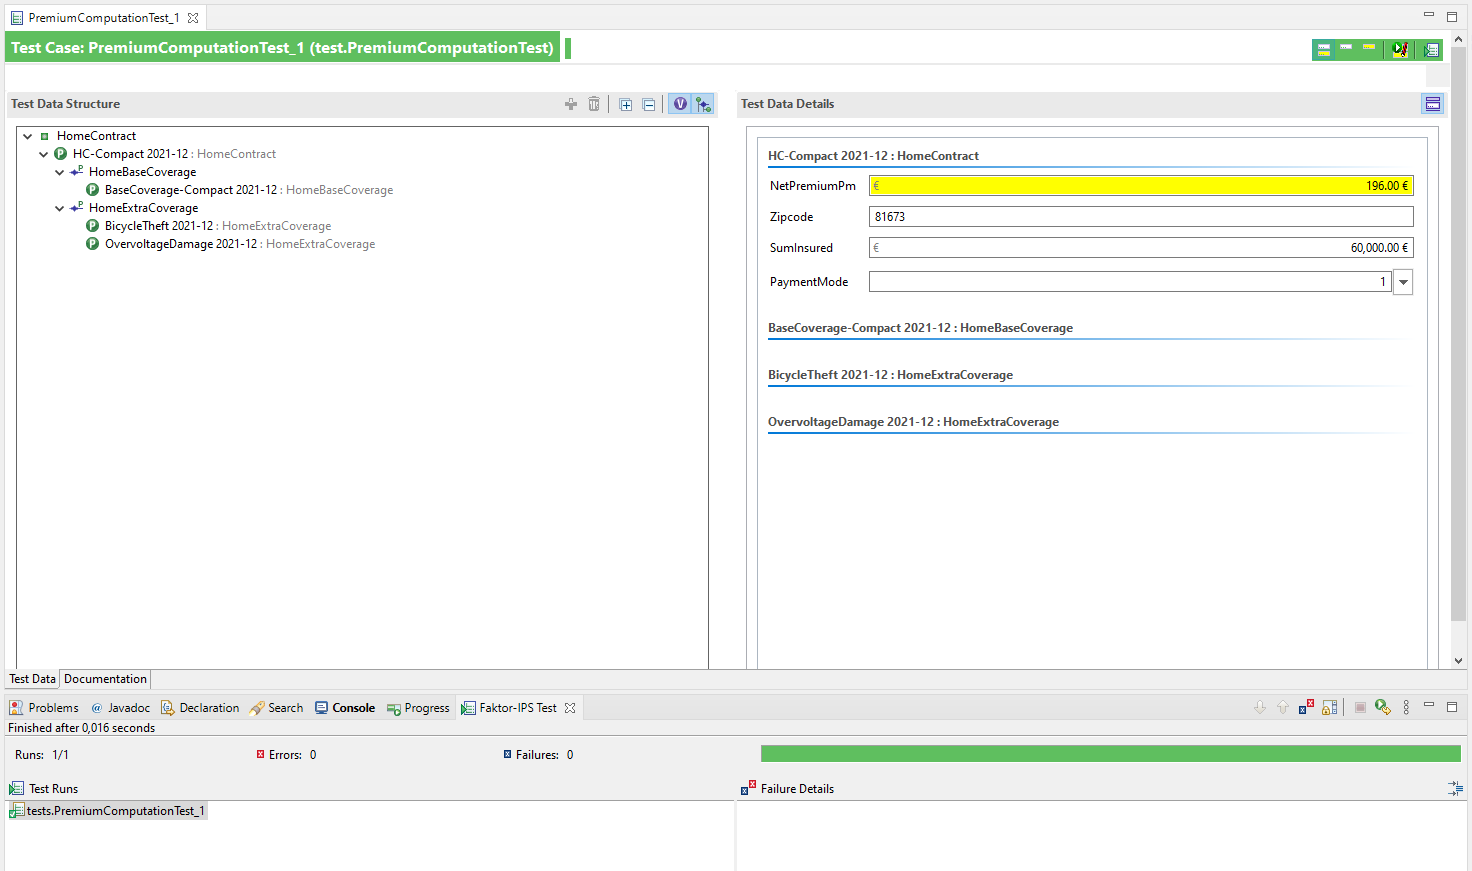Viewport: 1472px width, 871px height.
Task: Expand all nodes in Test Data Structure
Action: click(x=625, y=103)
